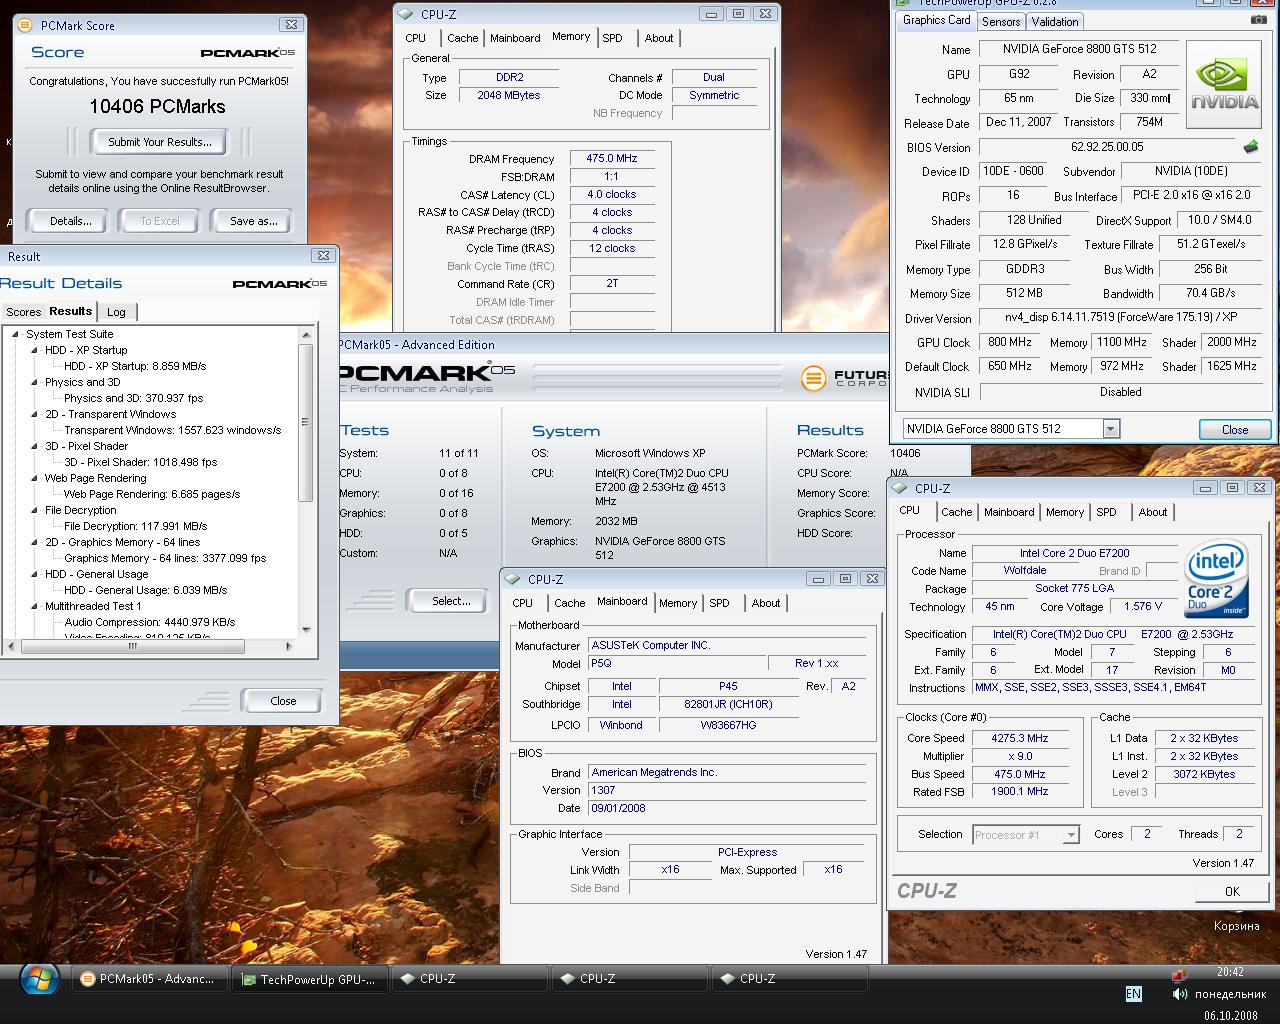Image resolution: width=1280 pixels, height=1024 pixels.
Task: Click the Save as... button
Action: coord(253,221)
